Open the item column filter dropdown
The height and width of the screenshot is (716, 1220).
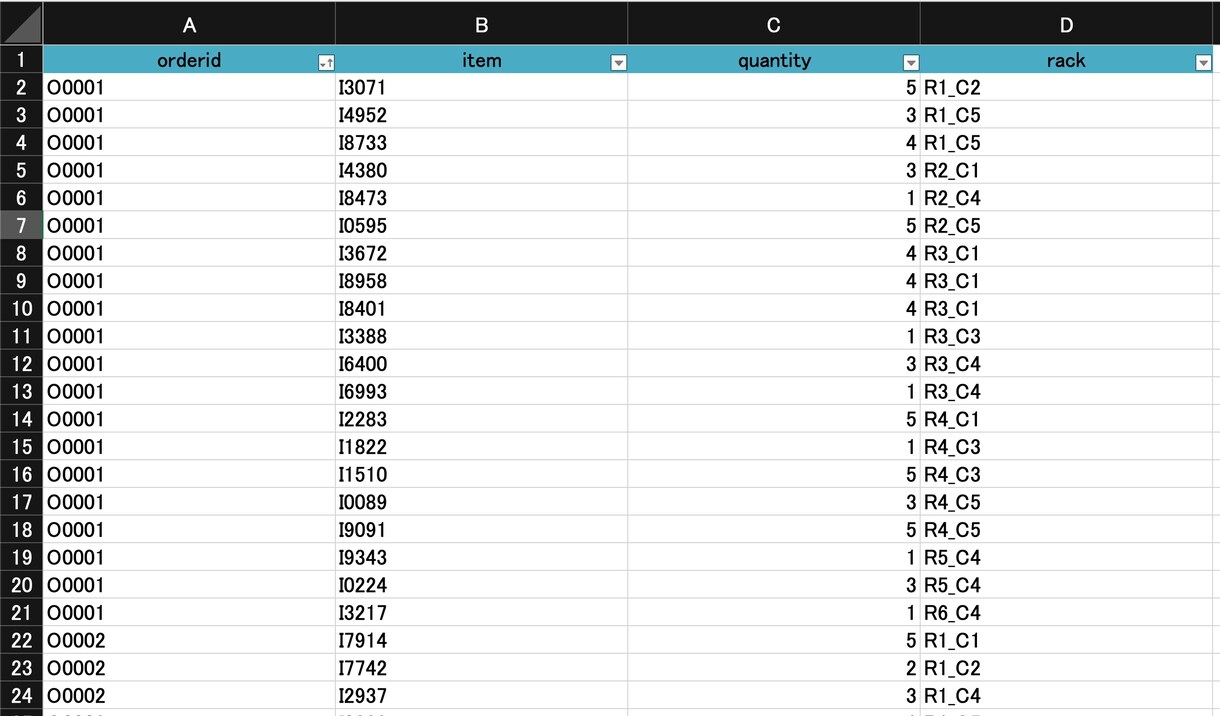pyautogui.click(x=618, y=63)
